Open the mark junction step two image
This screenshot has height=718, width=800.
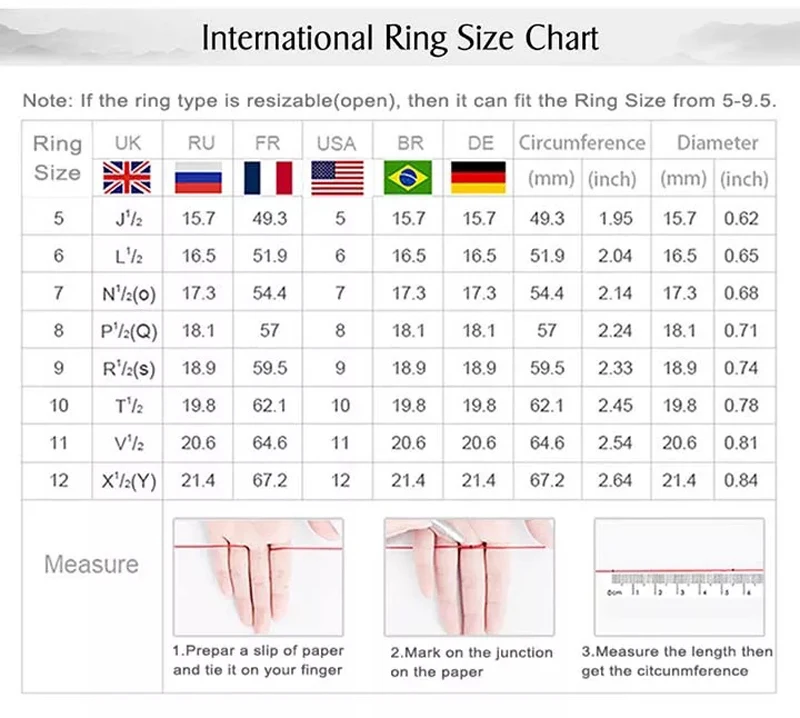469,577
